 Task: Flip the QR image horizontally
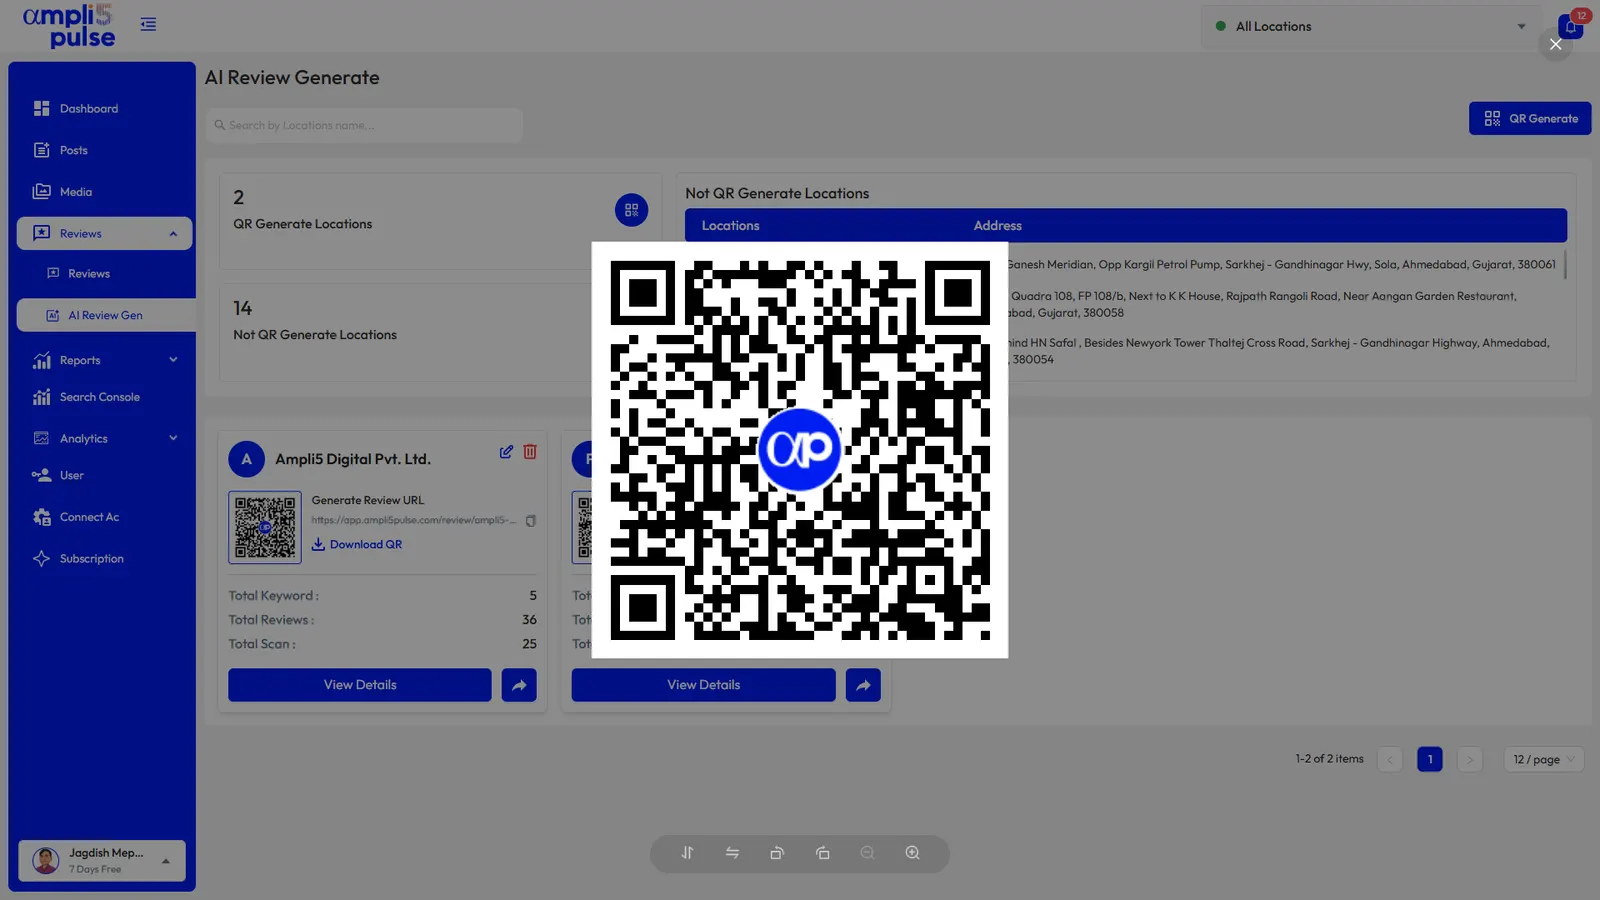732,853
